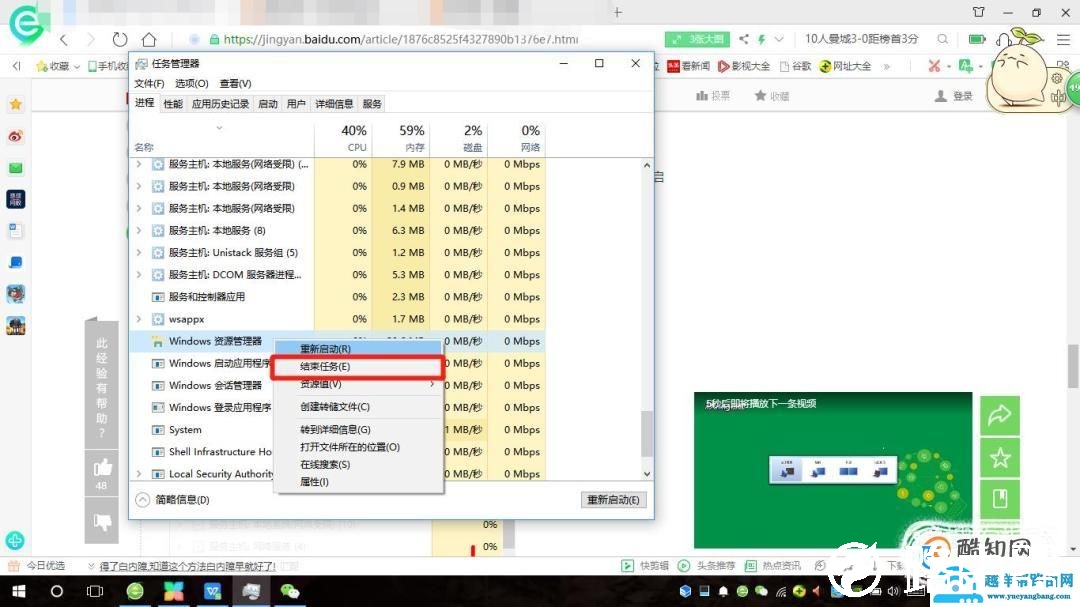This screenshot has height=607, width=1080.
Task: Select 在线搜索(S) menu entry
Action: pyautogui.click(x=357, y=464)
